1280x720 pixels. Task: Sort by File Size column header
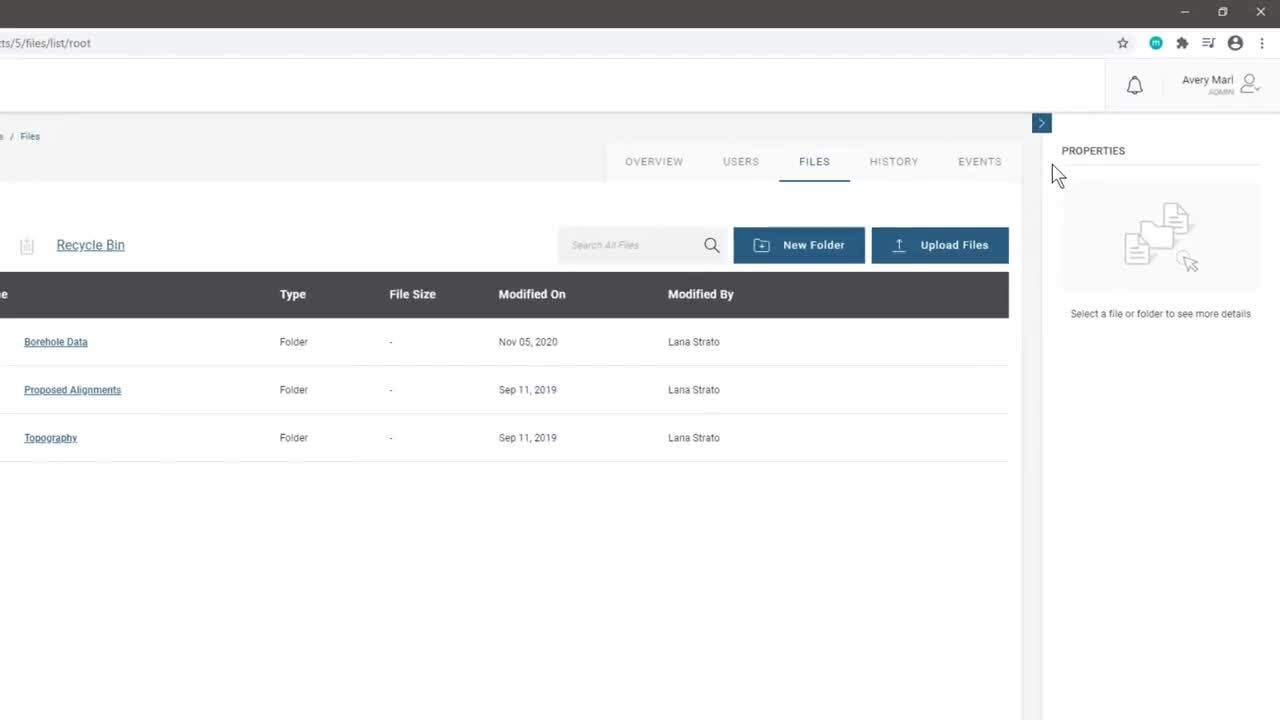[412, 294]
